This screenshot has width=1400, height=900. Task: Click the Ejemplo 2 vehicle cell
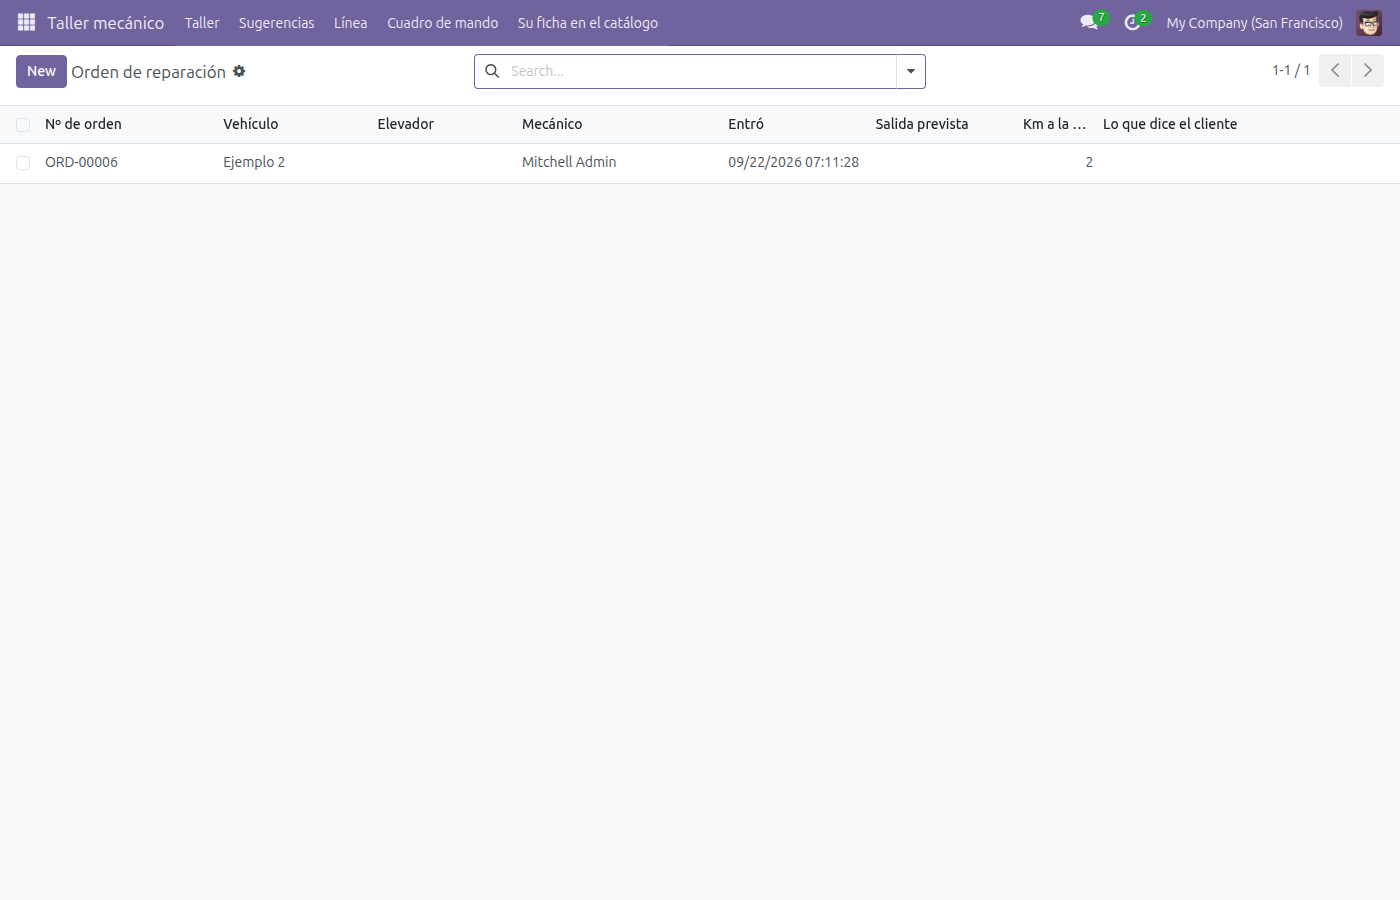(254, 162)
